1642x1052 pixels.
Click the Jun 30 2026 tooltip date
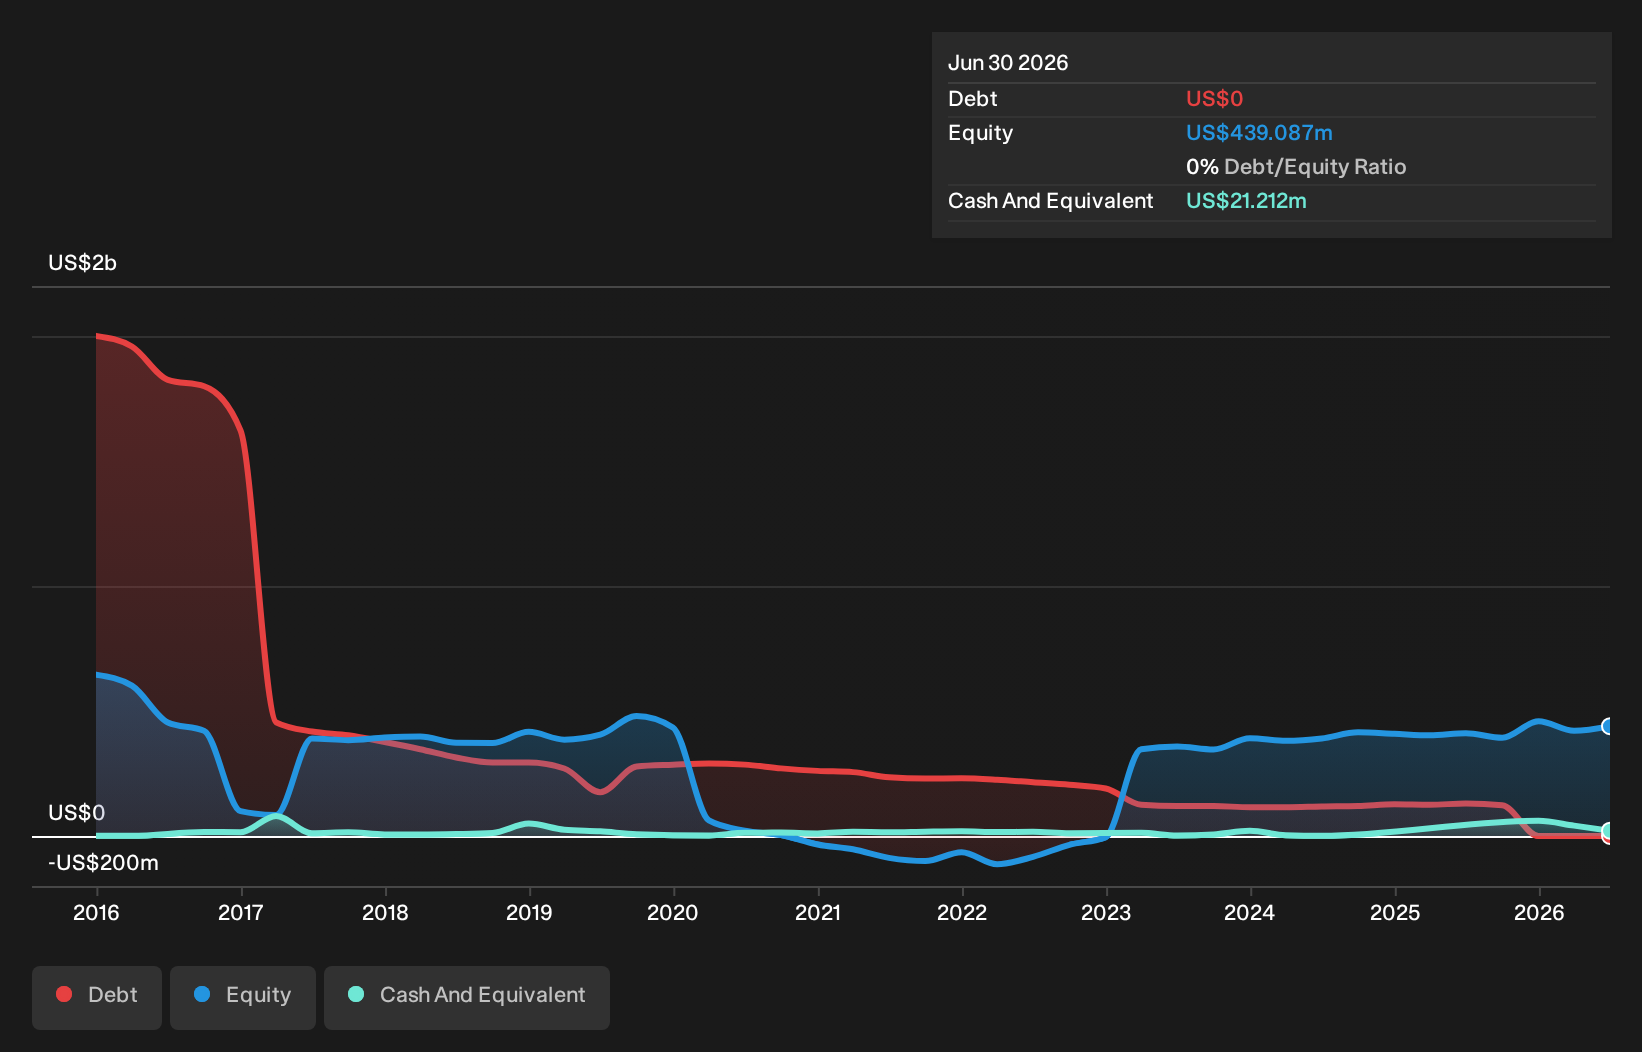[x=1008, y=62]
